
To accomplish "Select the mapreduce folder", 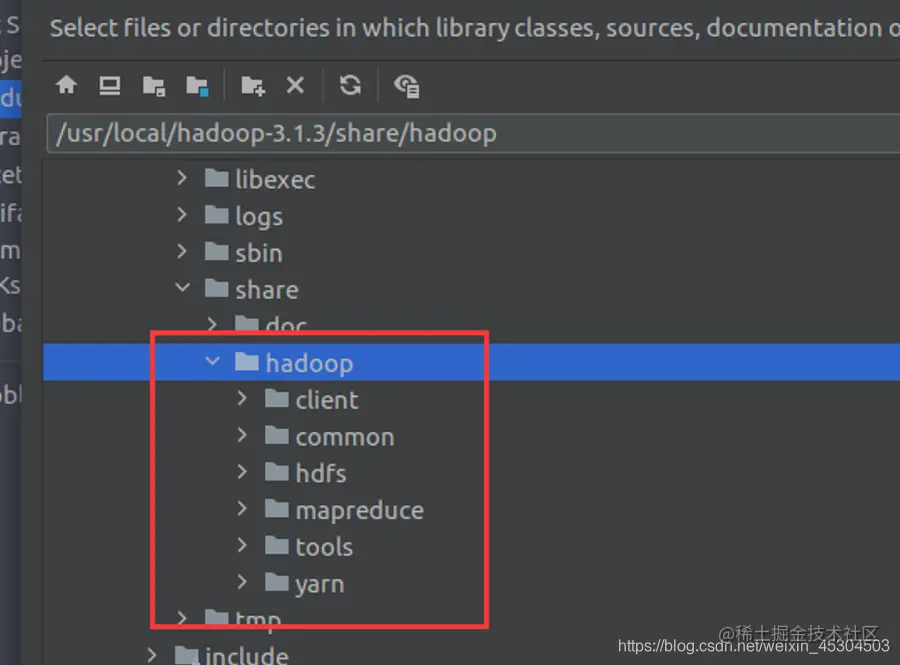I will 345,510.
